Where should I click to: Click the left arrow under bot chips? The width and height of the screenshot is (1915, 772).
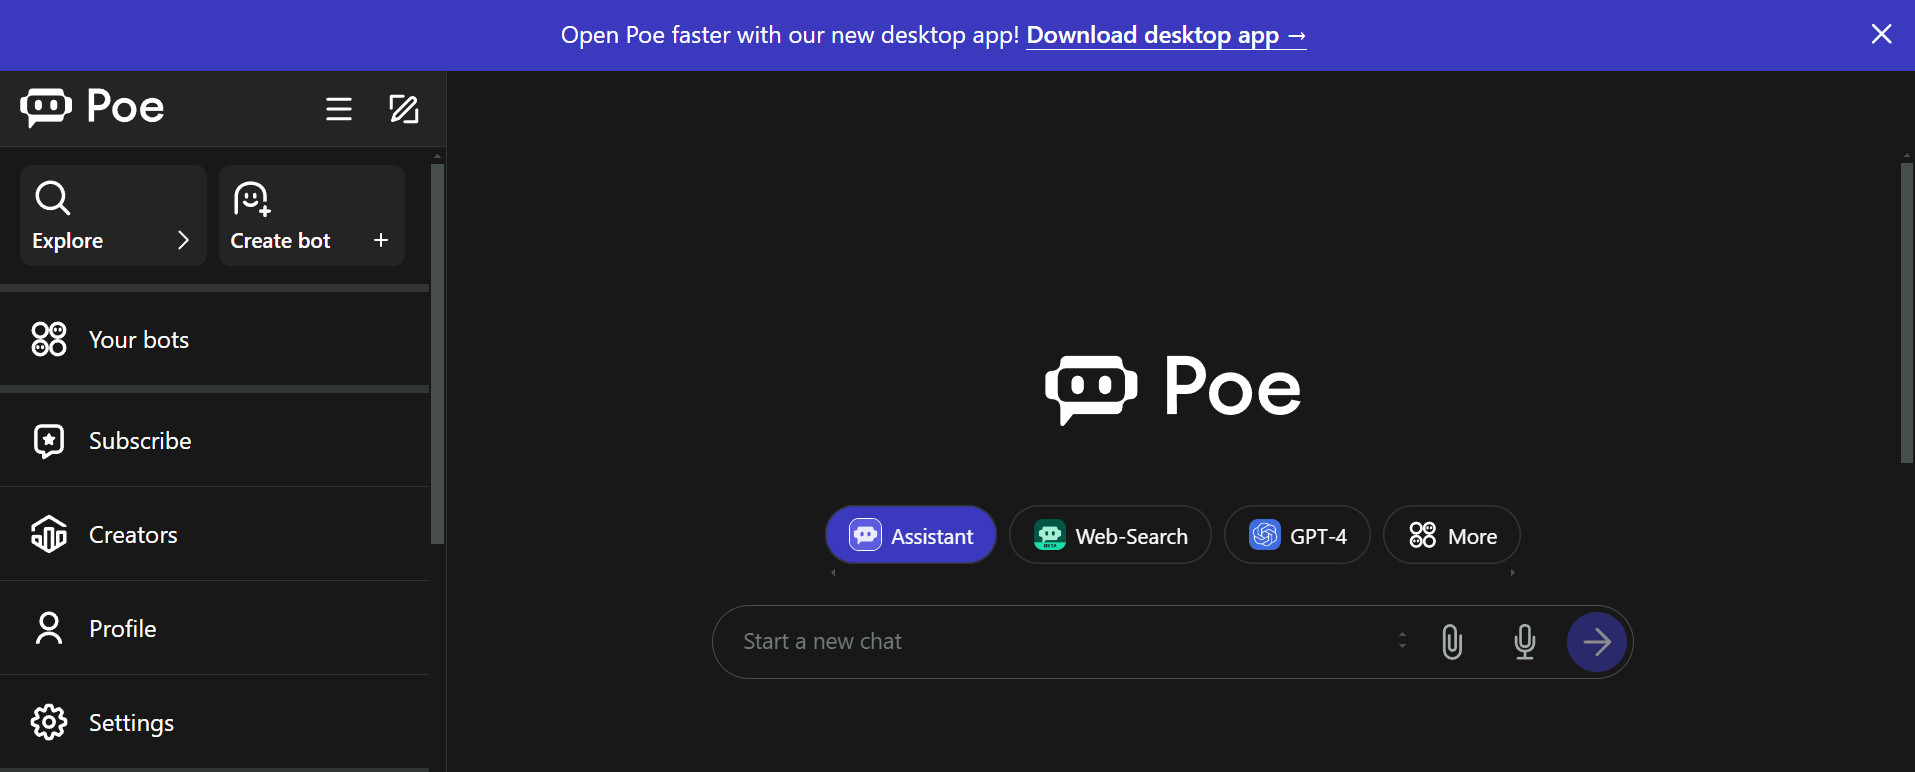833,573
